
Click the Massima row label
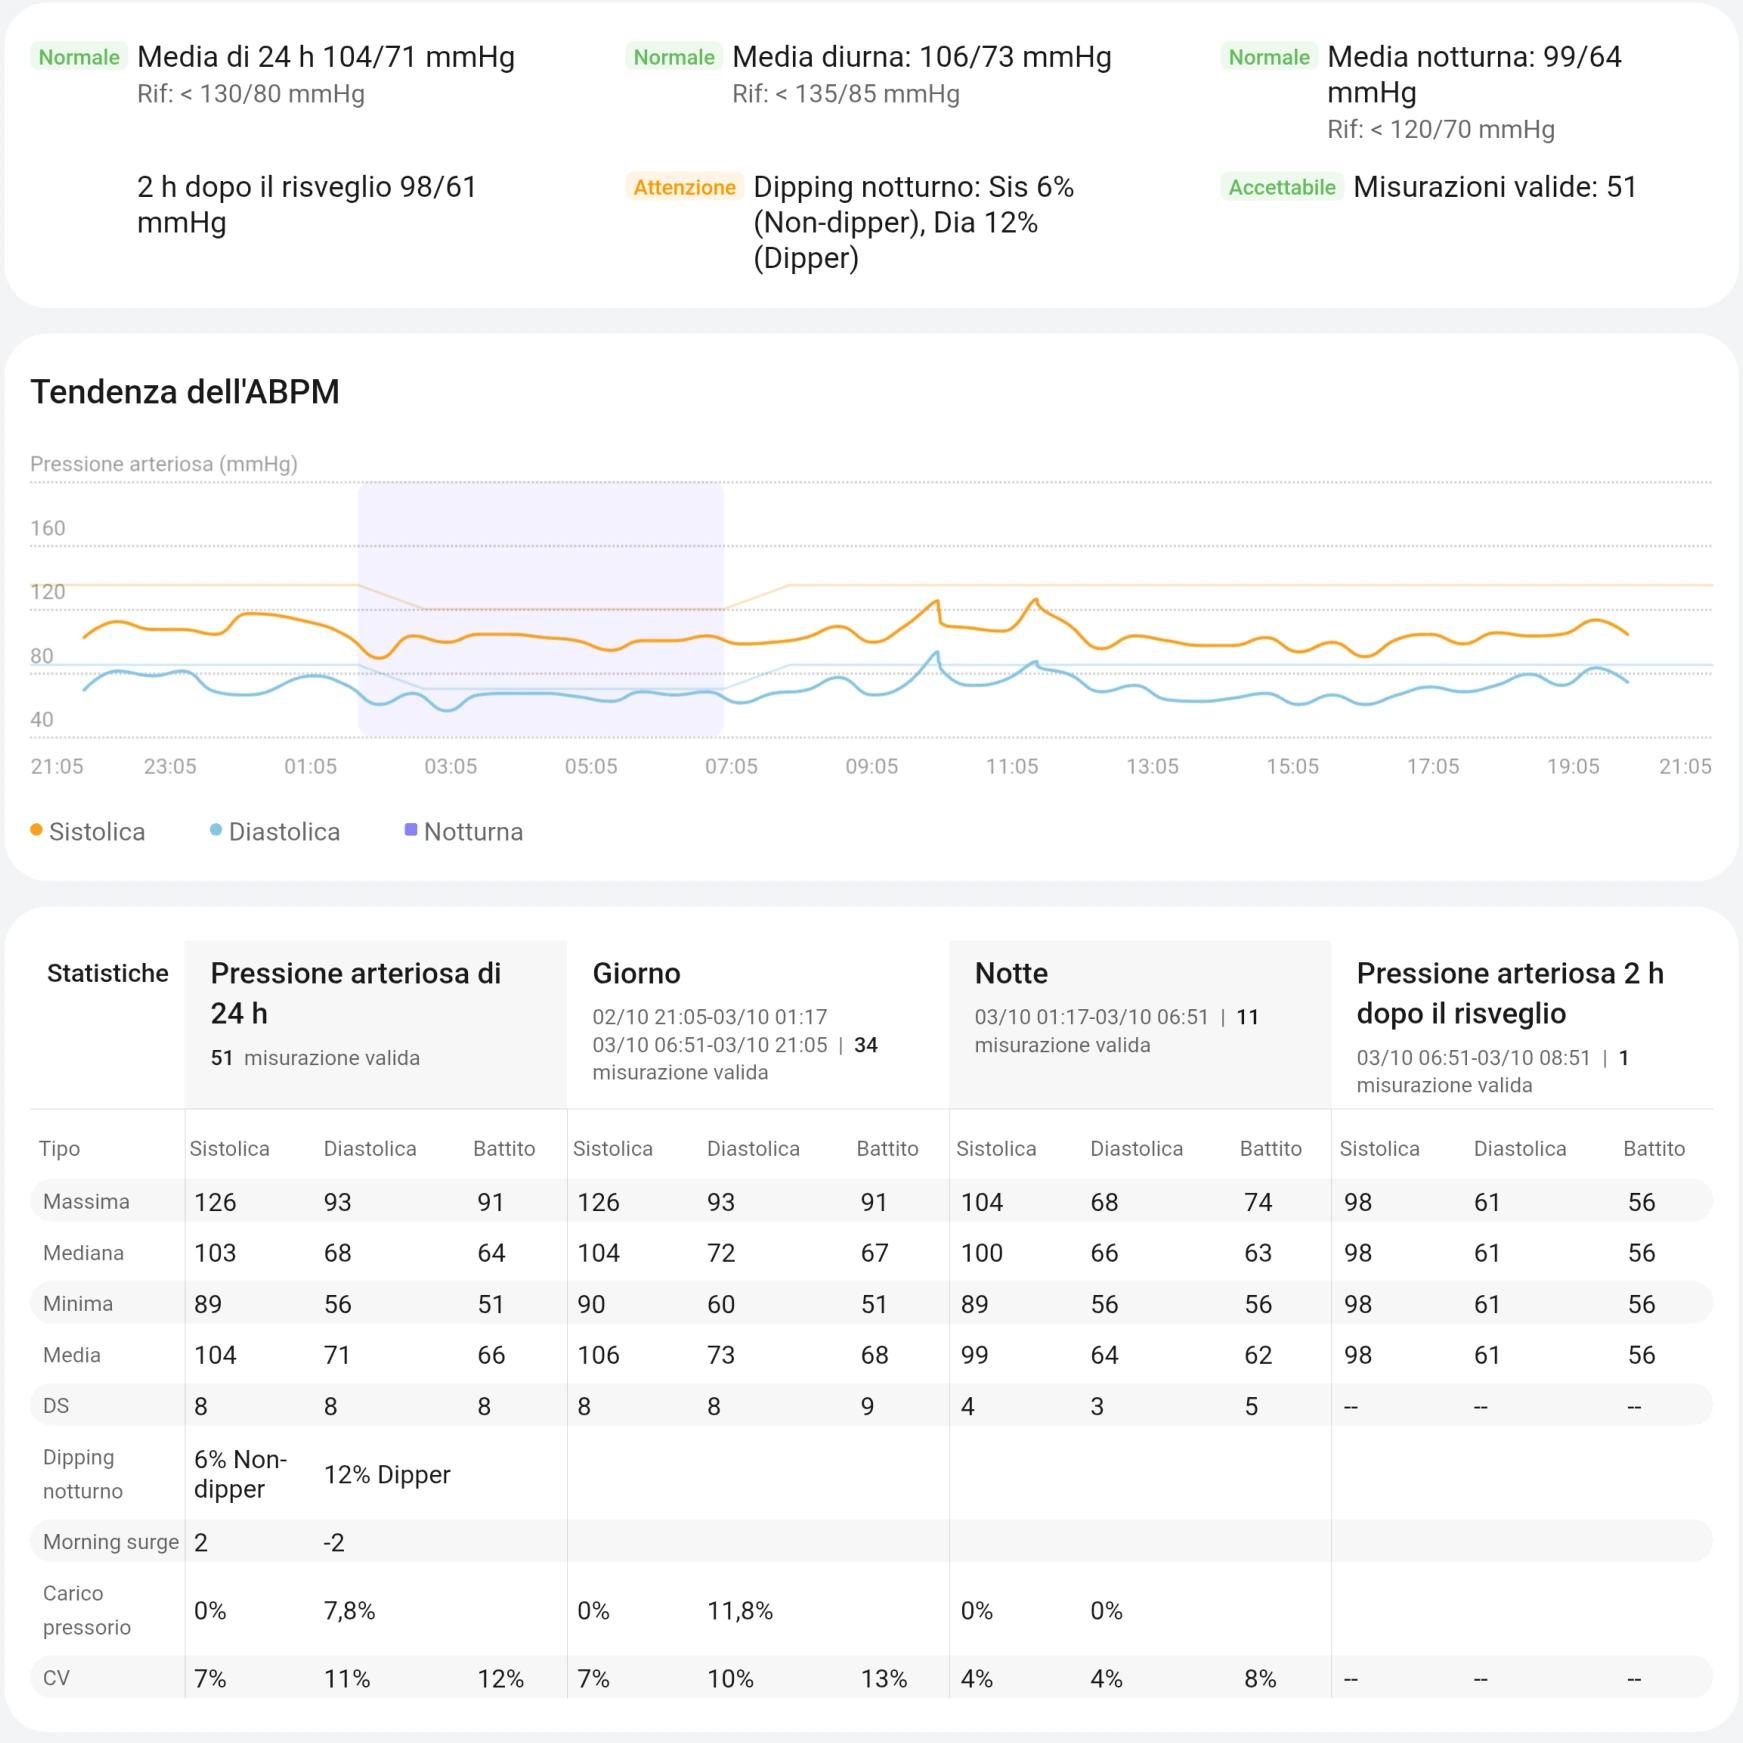86,1202
